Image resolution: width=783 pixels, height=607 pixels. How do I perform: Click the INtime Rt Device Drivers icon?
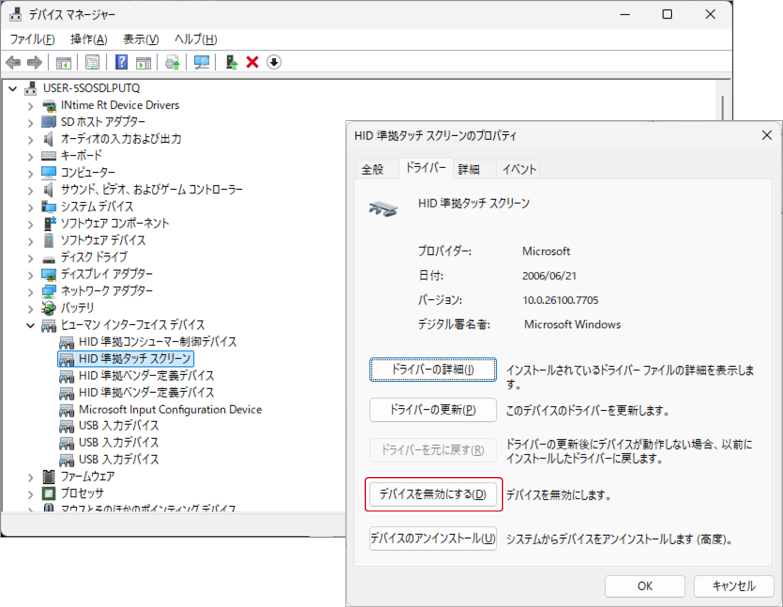[x=49, y=105]
